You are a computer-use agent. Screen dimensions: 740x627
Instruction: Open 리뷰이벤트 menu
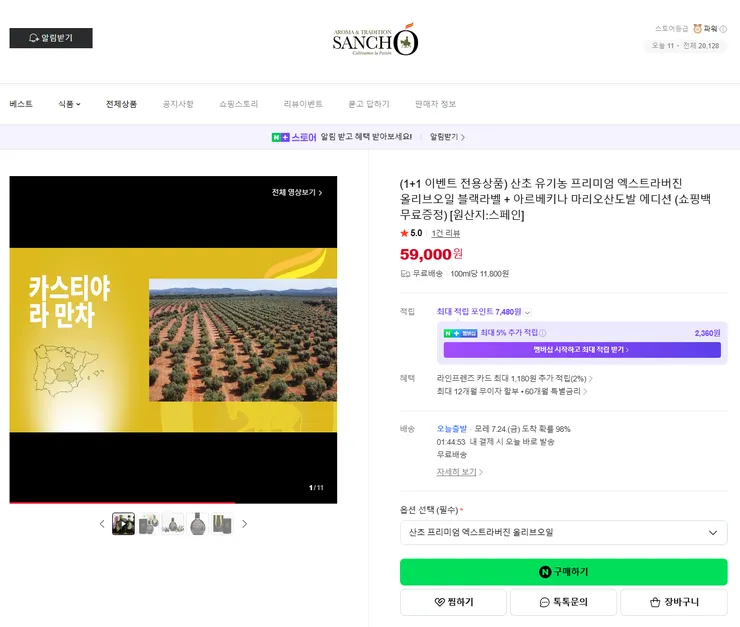303,104
